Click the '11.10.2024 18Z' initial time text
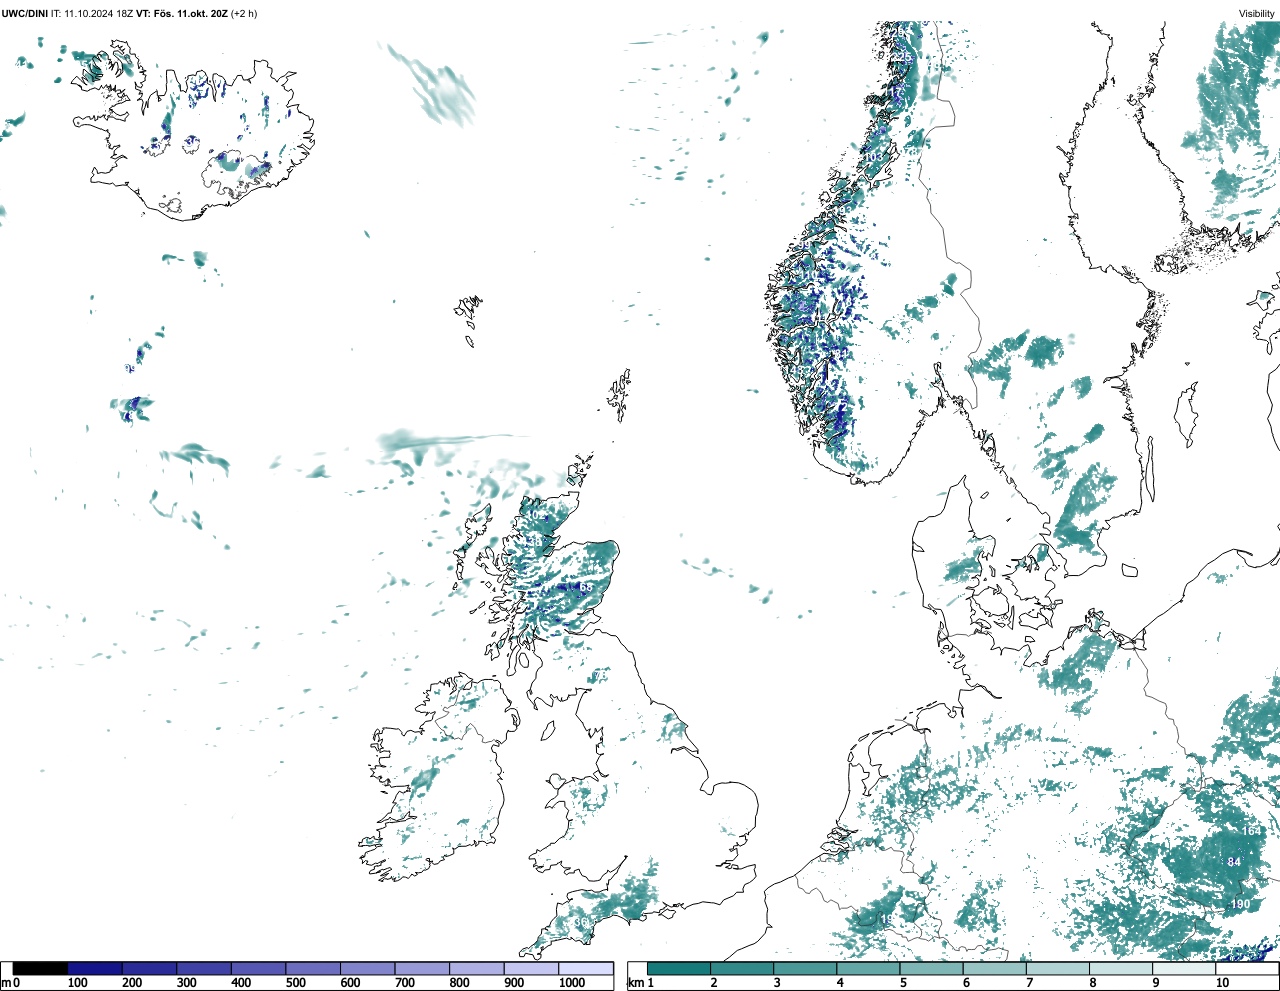The image size is (1280, 991). 99,13
